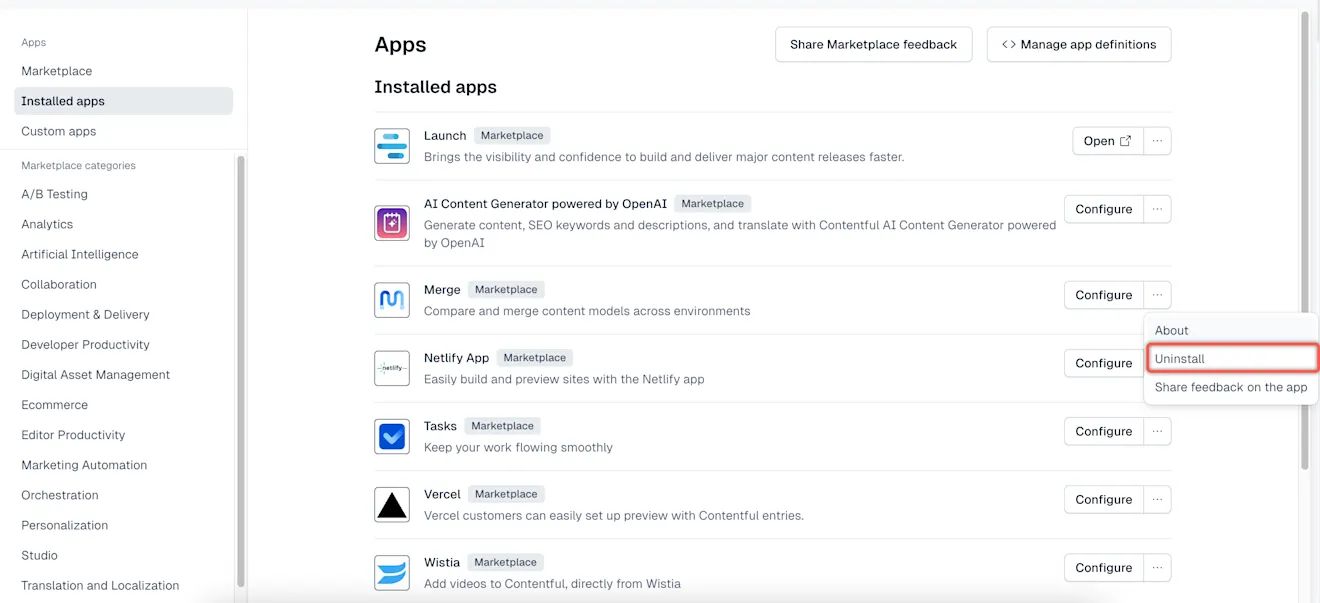Click the Vercel triangle icon
This screenshot has width=1320, height=603.
(392, 504)
